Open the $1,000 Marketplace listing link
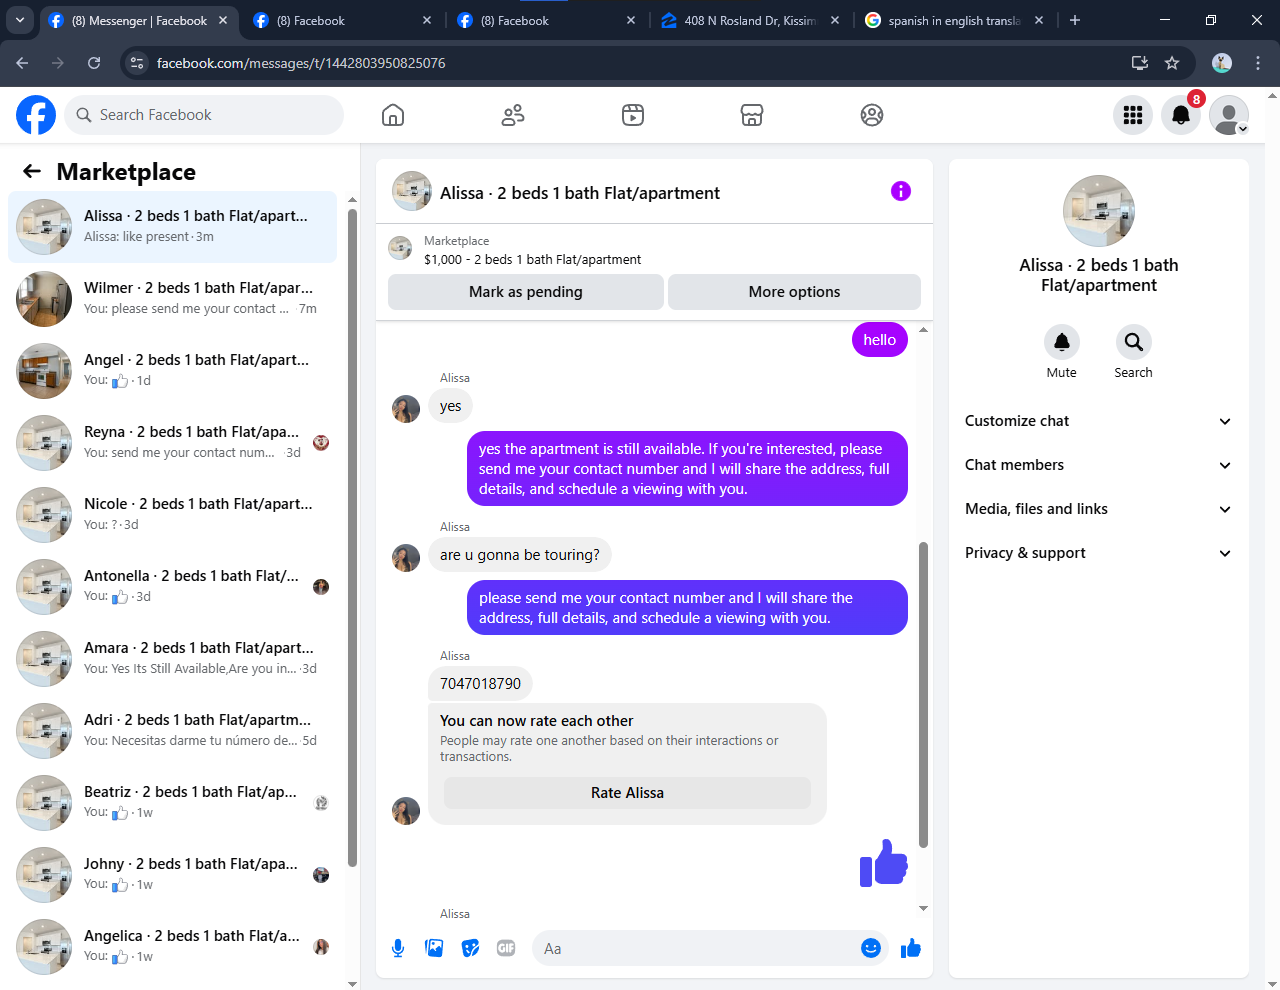The width and height of the screenshot is (1280, 990). click(532, 259)
